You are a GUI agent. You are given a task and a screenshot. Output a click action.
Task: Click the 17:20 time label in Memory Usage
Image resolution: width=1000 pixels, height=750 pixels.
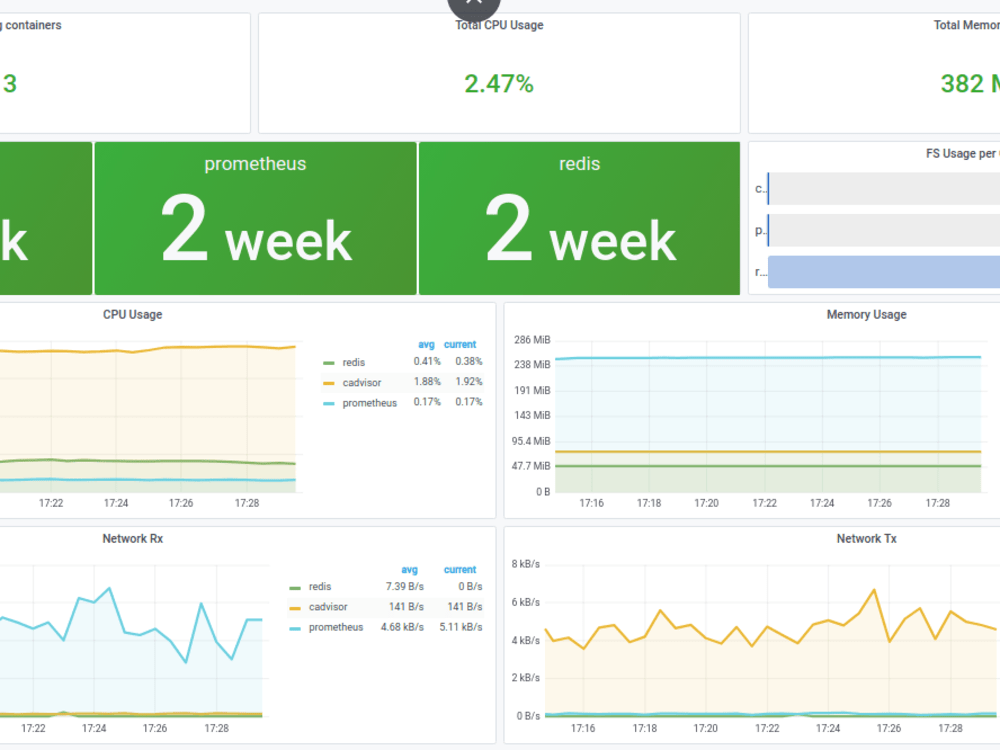706,503
